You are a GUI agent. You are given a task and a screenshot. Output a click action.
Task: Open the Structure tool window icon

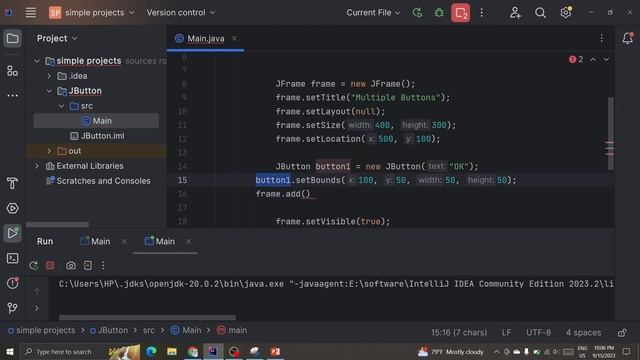pos(12,71)
